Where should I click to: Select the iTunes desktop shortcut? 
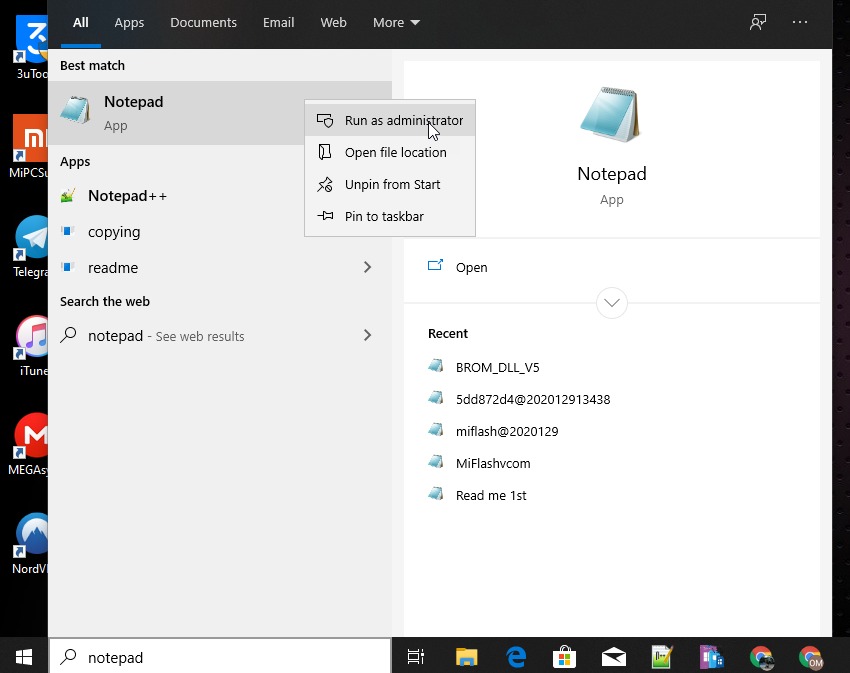coord(33,346)
